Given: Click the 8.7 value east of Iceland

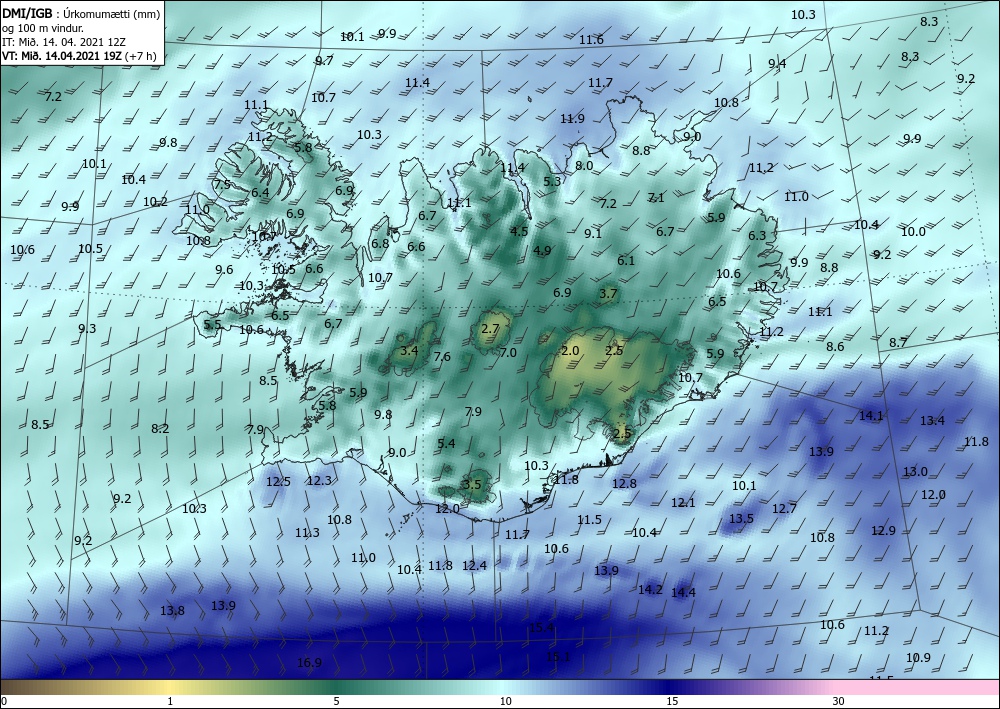Looking at the screenshot, I should pyautogui.click(x=898, y=342).
